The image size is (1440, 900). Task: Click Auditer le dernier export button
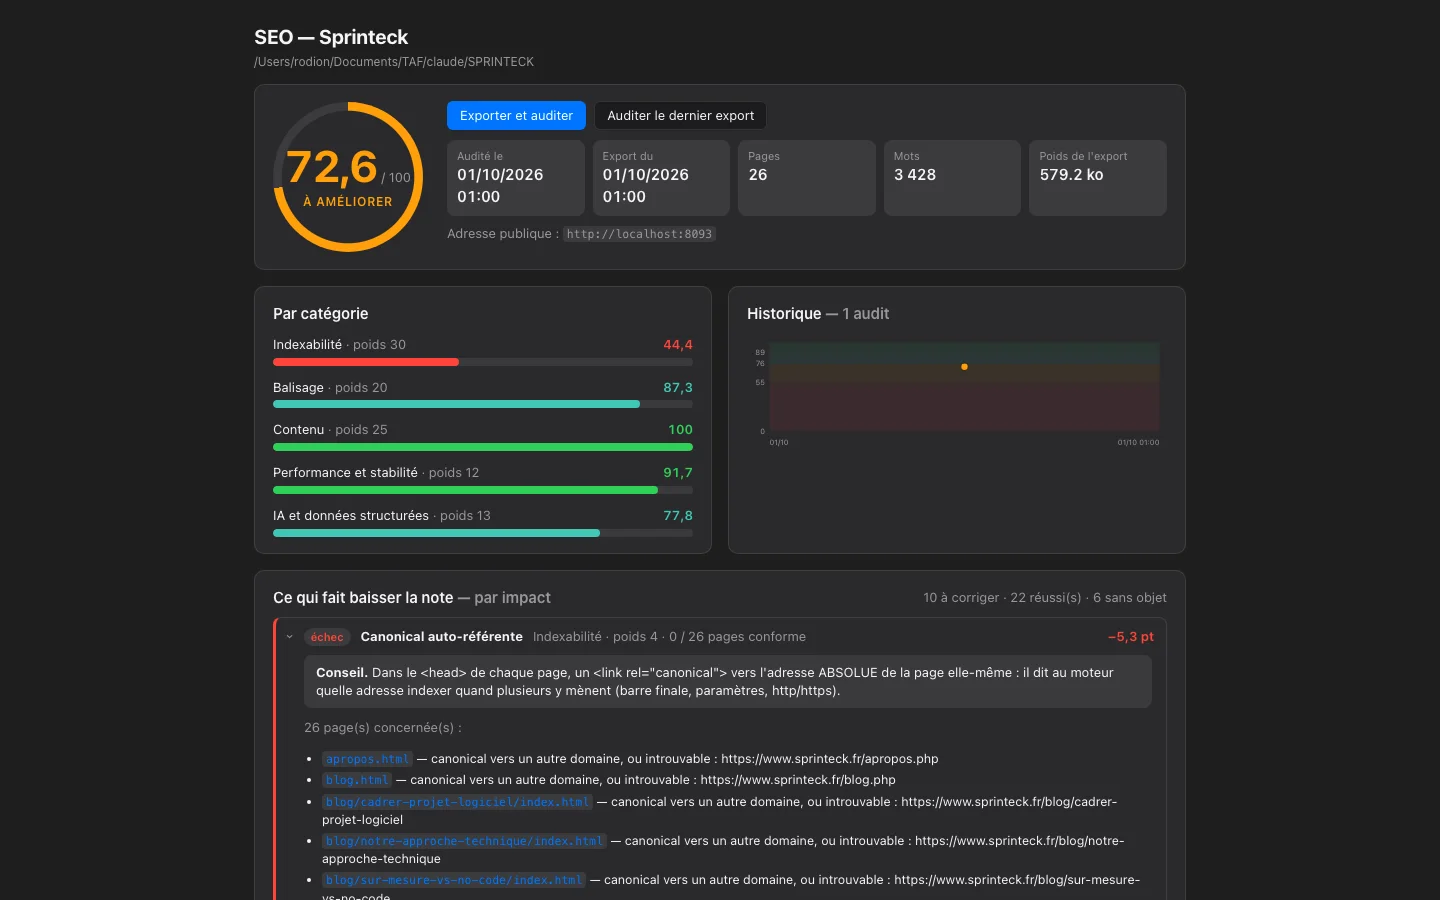pyautogui.click(x=680, y=116)
